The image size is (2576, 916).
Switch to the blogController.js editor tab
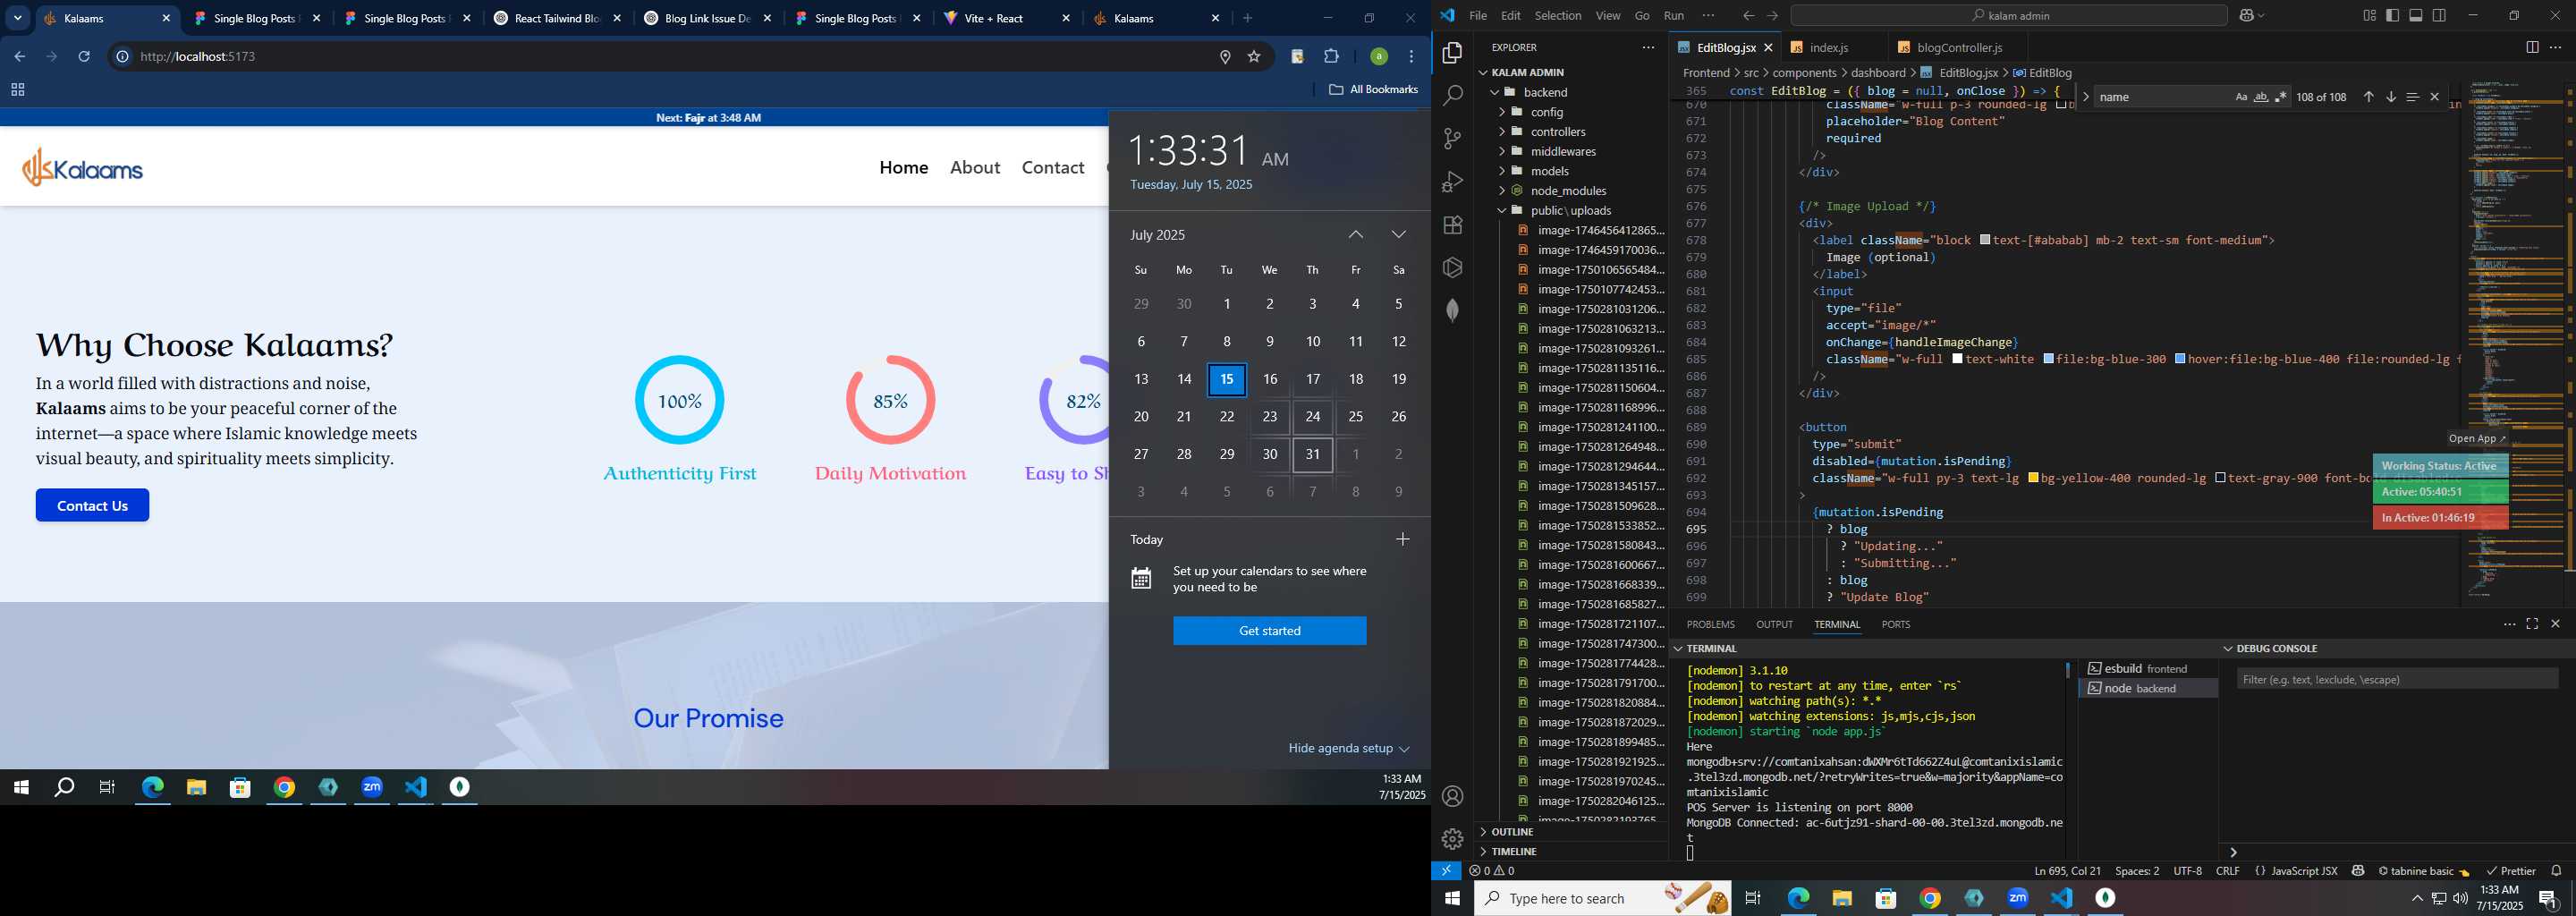coord(1957,48)
